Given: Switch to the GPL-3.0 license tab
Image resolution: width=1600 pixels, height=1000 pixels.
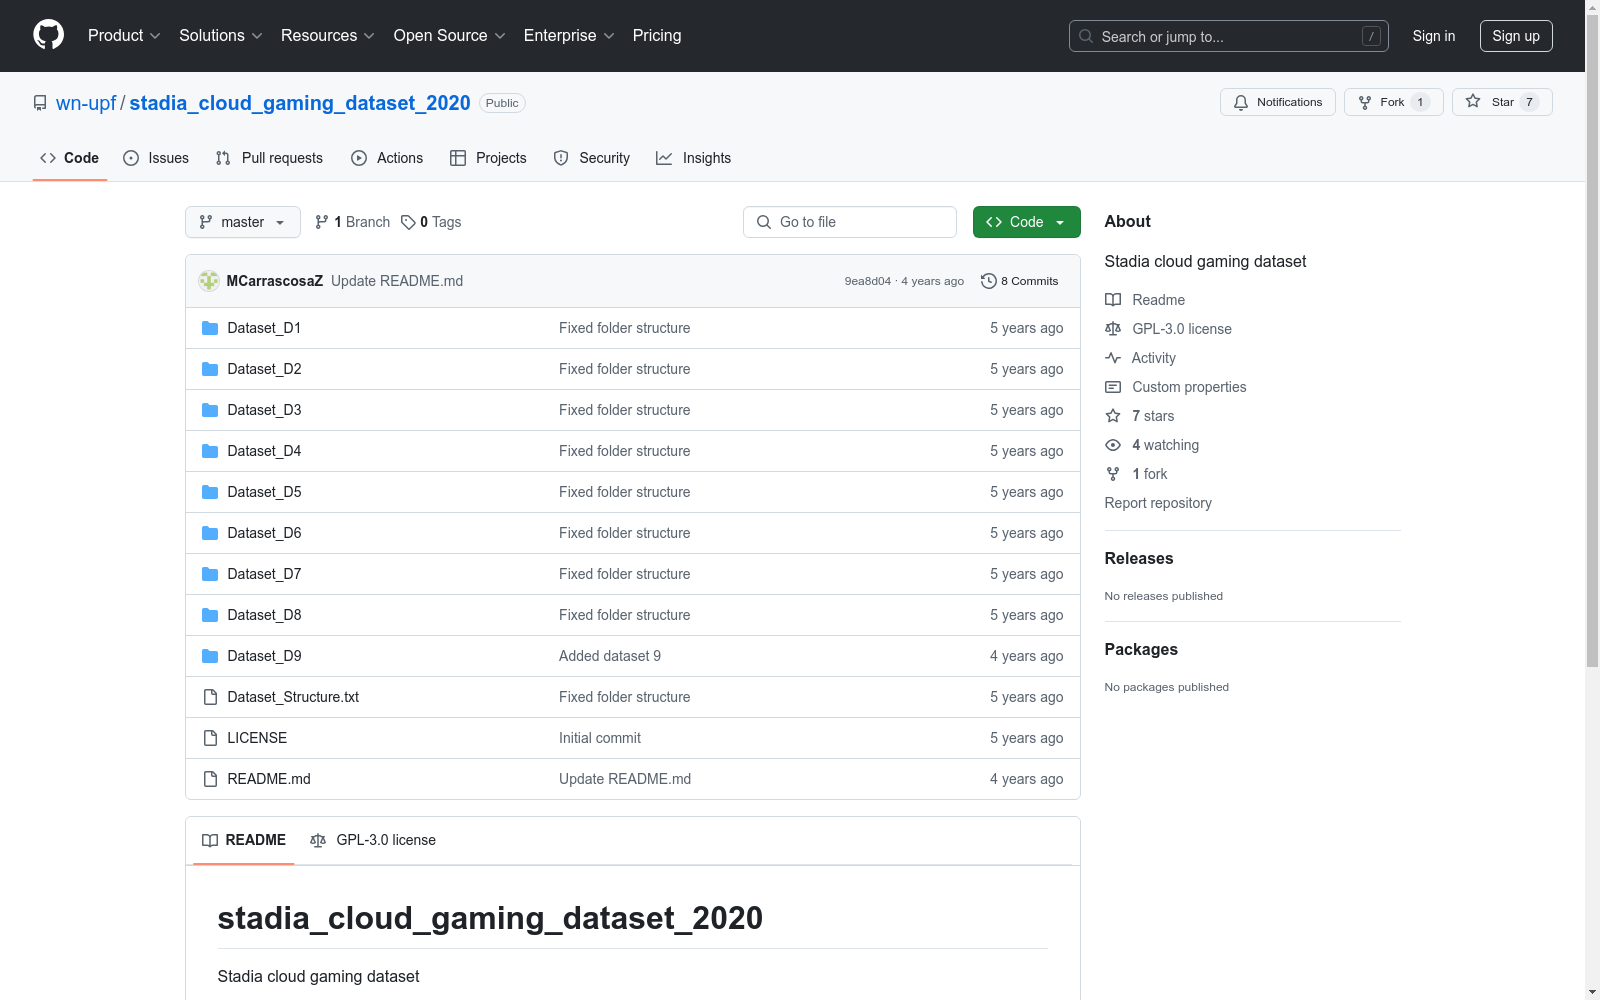Looking at the screenshot, I should tap(373, 840).
